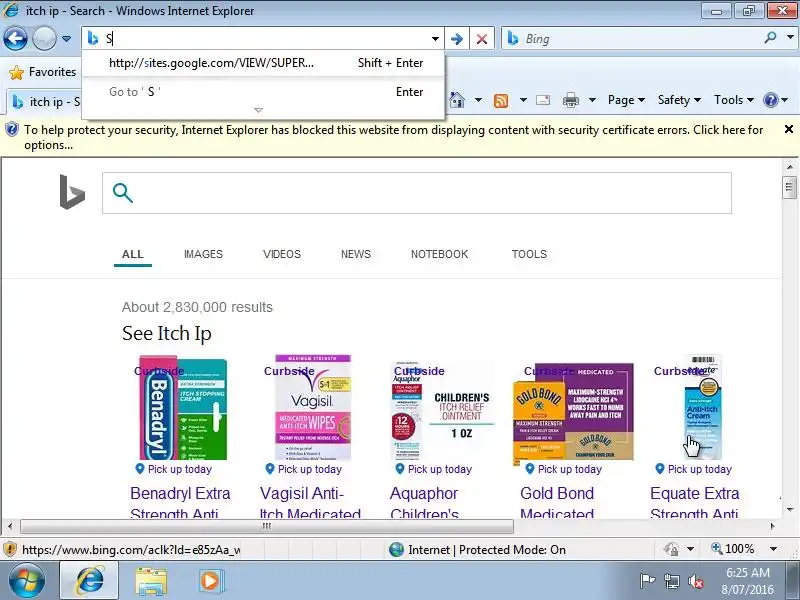The image size is (800, 600).
Task: Click the red Stop loading button
Action: [x=482, y=39]
